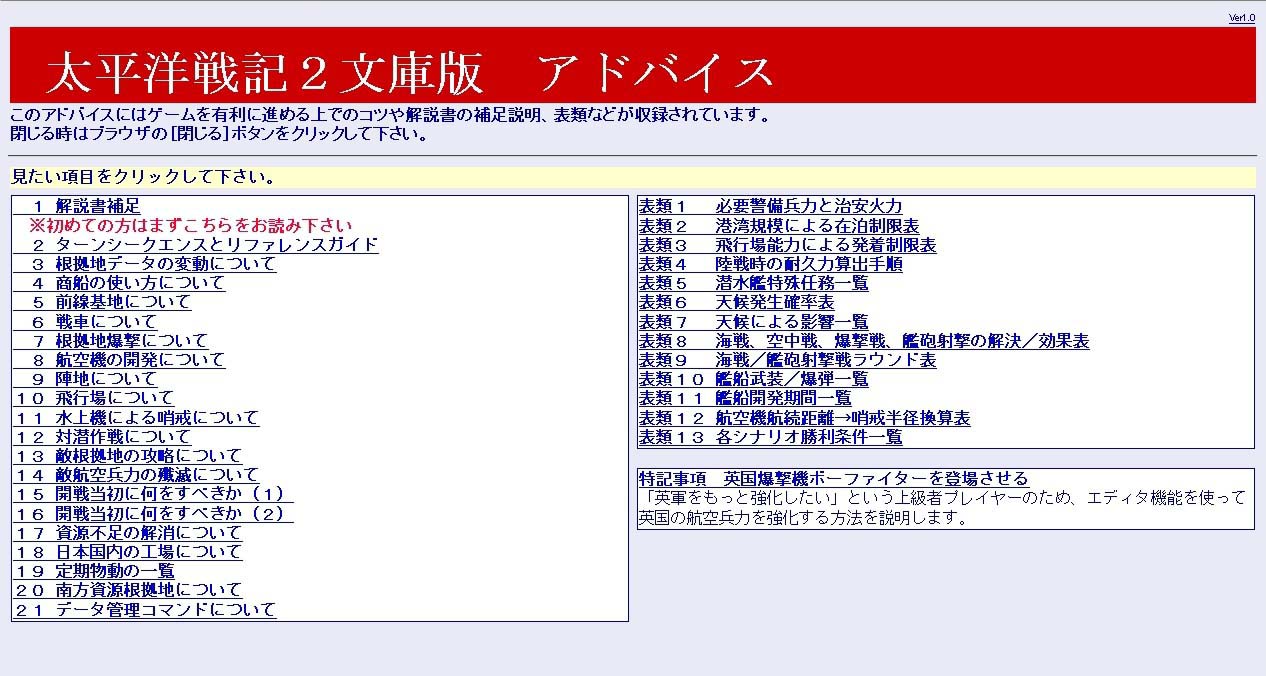Open 表類５ 潜水艦特殊任務一覧
Screen dimensions: 1266x676
pyautogui.click(x=753, y=283)
